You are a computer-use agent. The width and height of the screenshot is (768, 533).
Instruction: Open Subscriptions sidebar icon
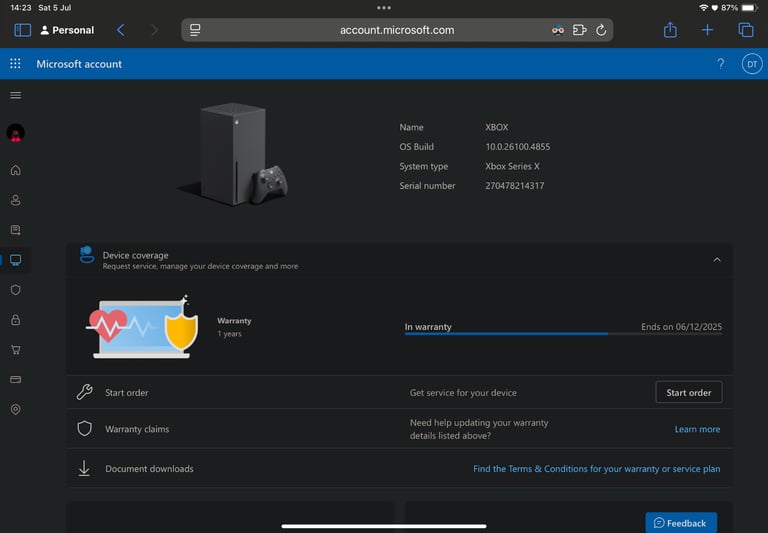coord(16,230)
